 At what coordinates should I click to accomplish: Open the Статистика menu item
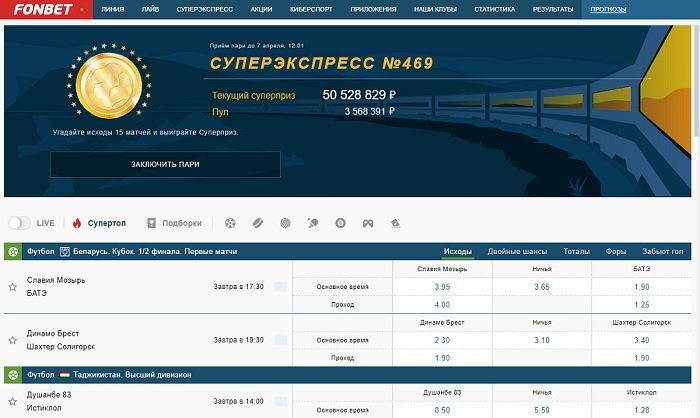[495, 9]
